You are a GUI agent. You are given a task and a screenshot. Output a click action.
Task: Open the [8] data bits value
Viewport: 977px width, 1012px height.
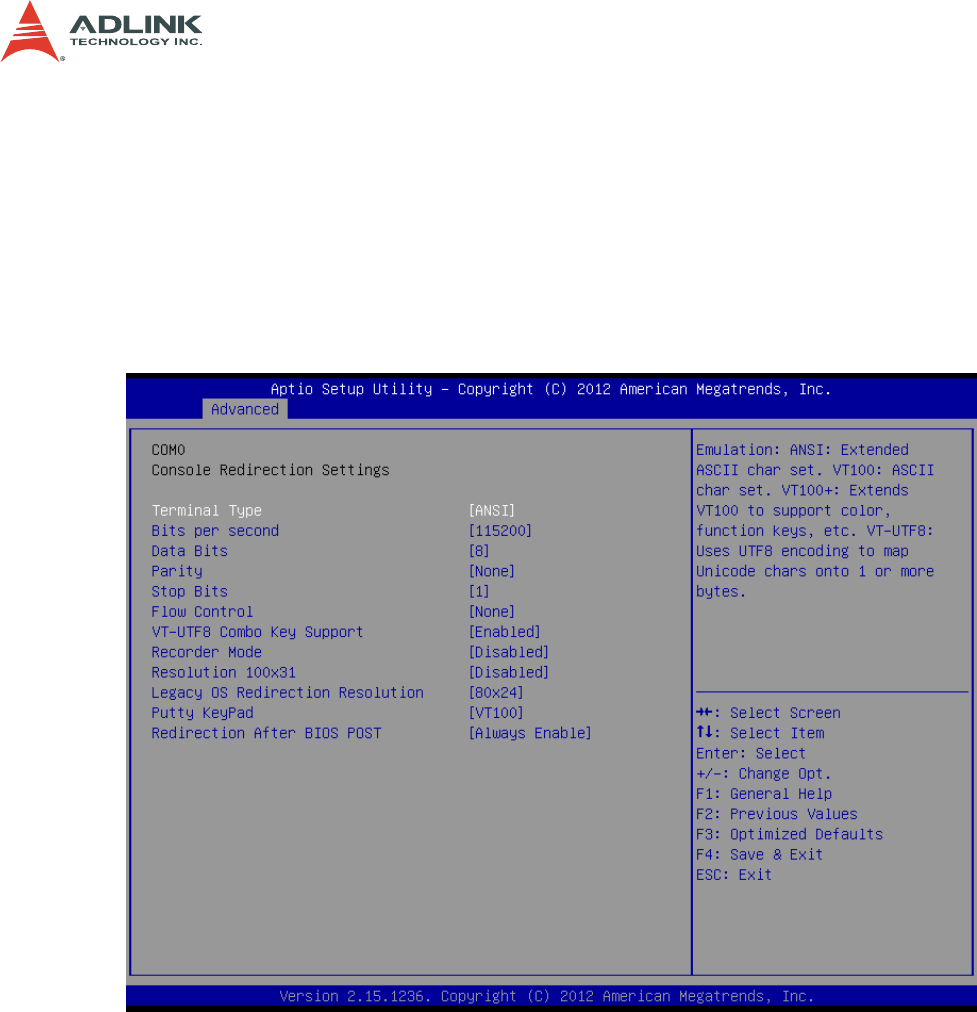[479, 551]
